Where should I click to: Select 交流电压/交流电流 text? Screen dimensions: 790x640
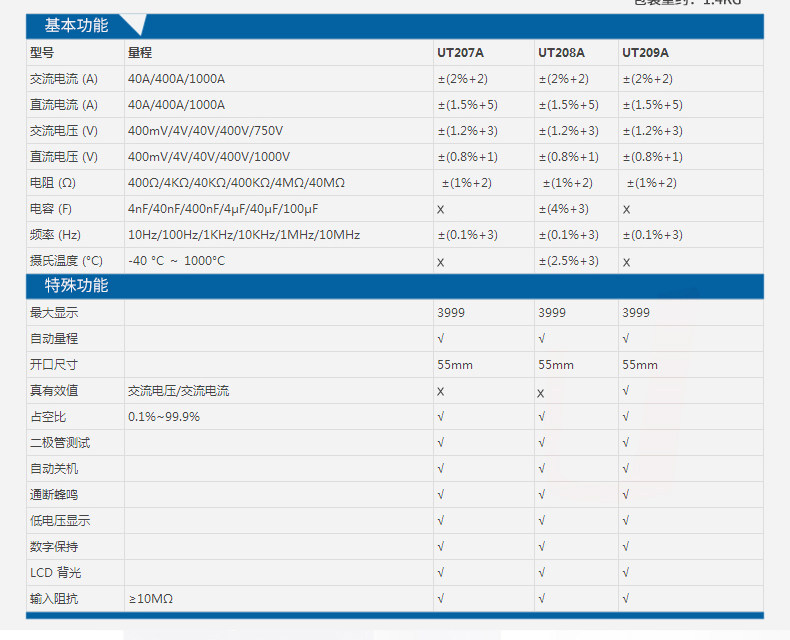tap(178, 391)
